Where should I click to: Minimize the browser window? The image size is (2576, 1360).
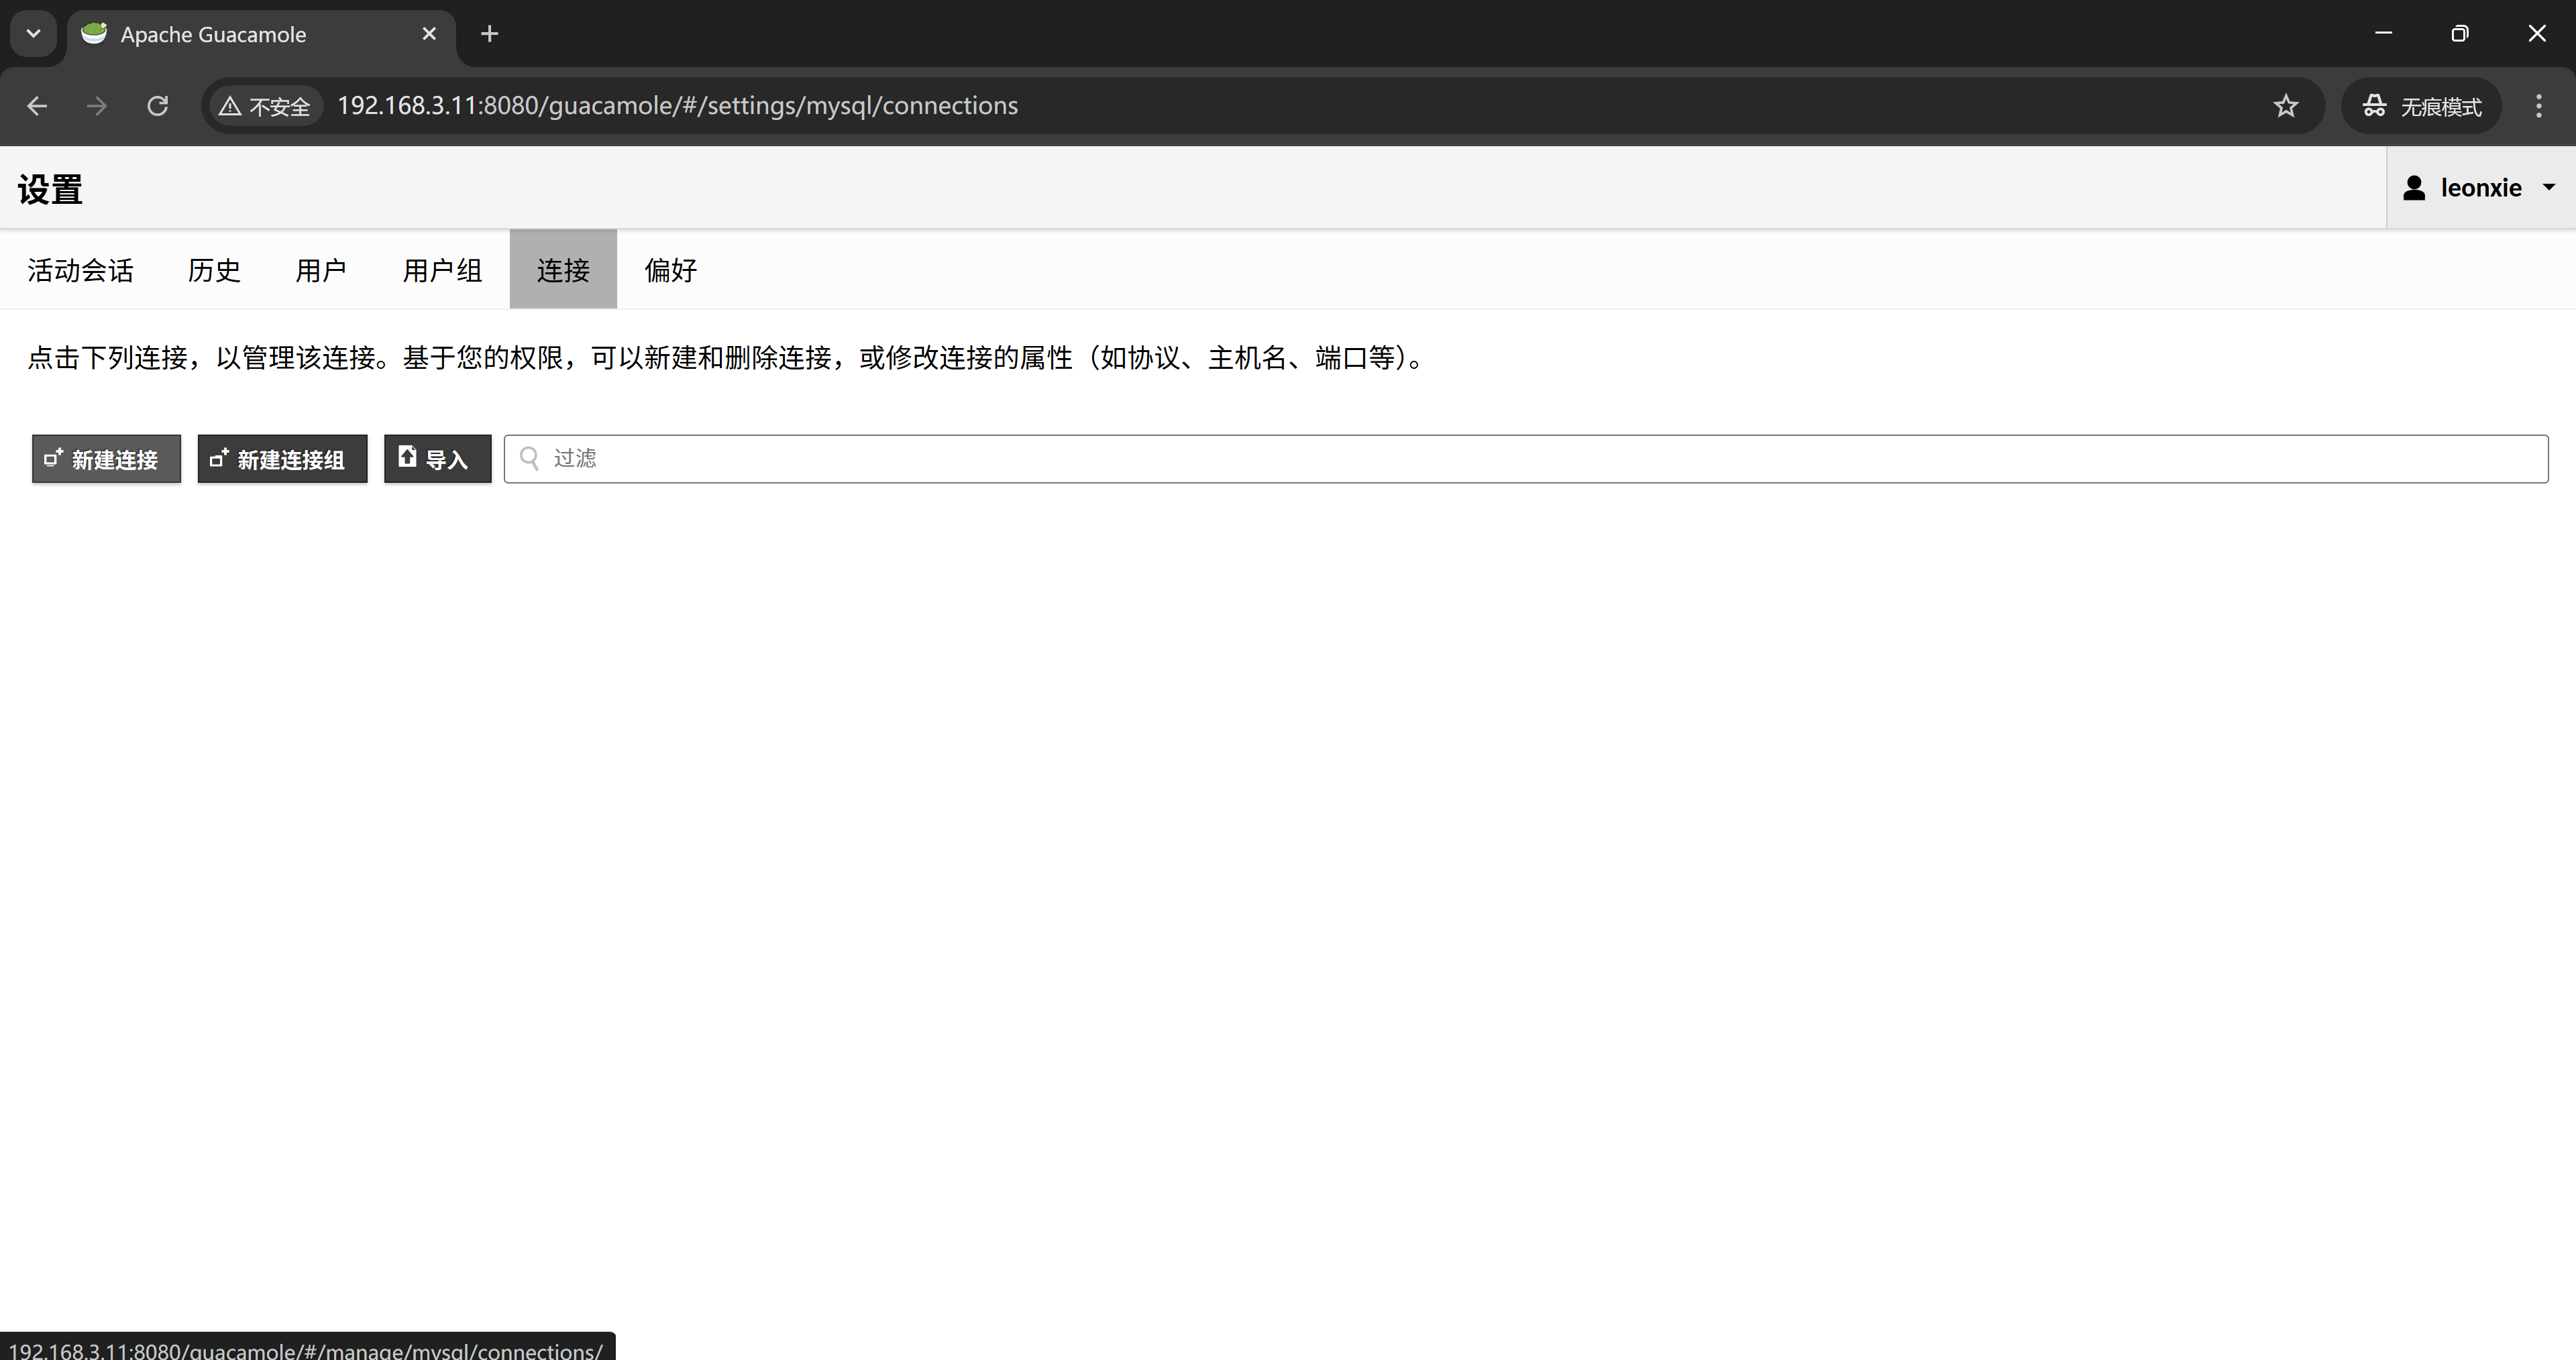2384,34
